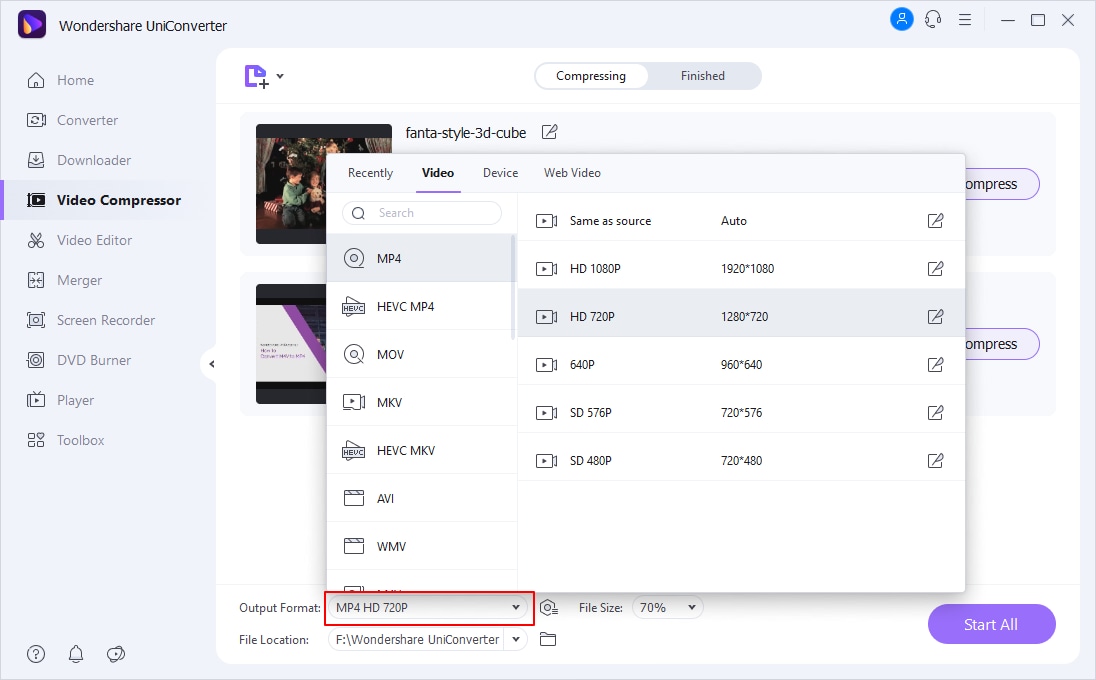Edit the SD 480P preset settings
This screenshot has height=680, width=1096.
pyautogui.click(x=935, y=461)
